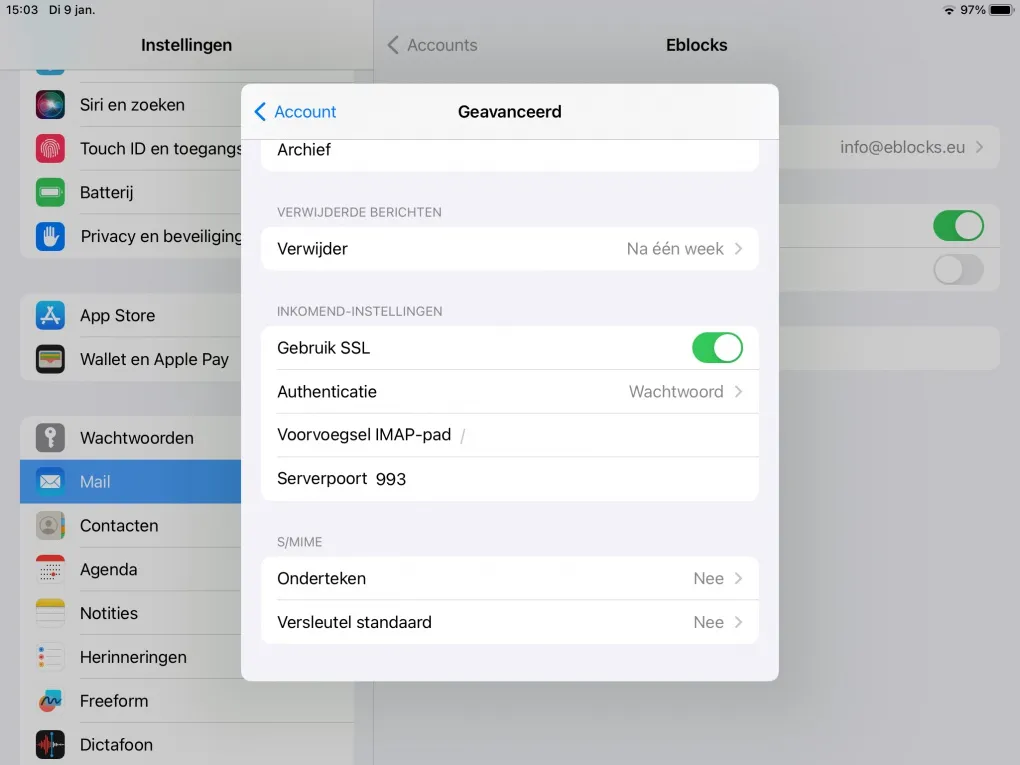This screenshot has width=1020, height=765.
Task: Disable the Gebruik SSL switch
Action: [717, 348]
